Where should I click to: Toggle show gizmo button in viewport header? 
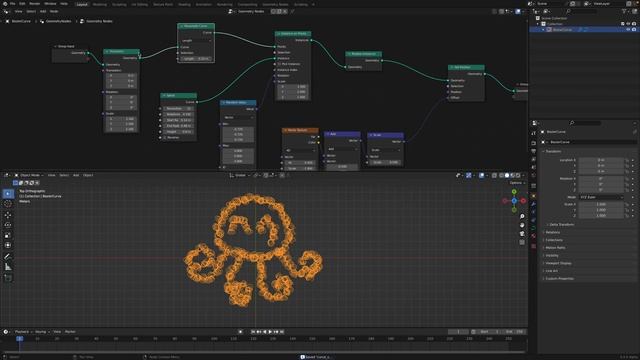pos(469,175)
